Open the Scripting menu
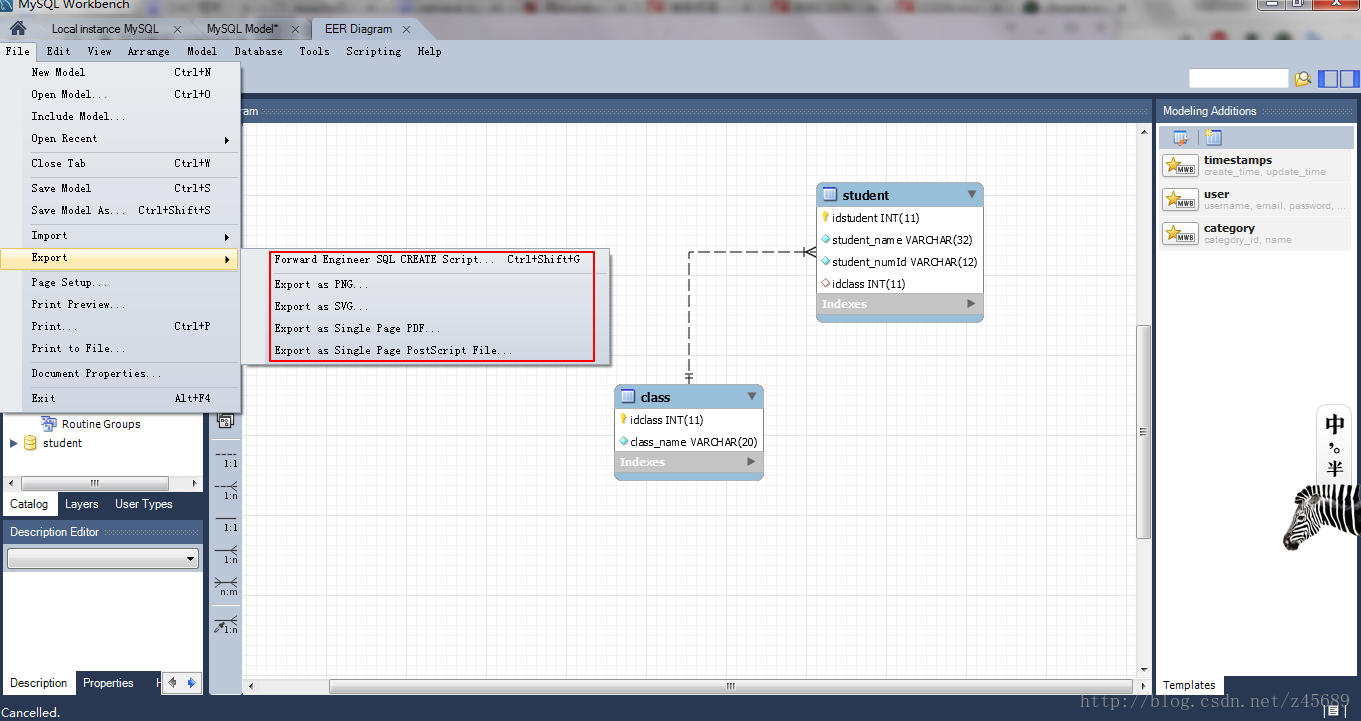 pyautogui.click(x=374, y=52)
